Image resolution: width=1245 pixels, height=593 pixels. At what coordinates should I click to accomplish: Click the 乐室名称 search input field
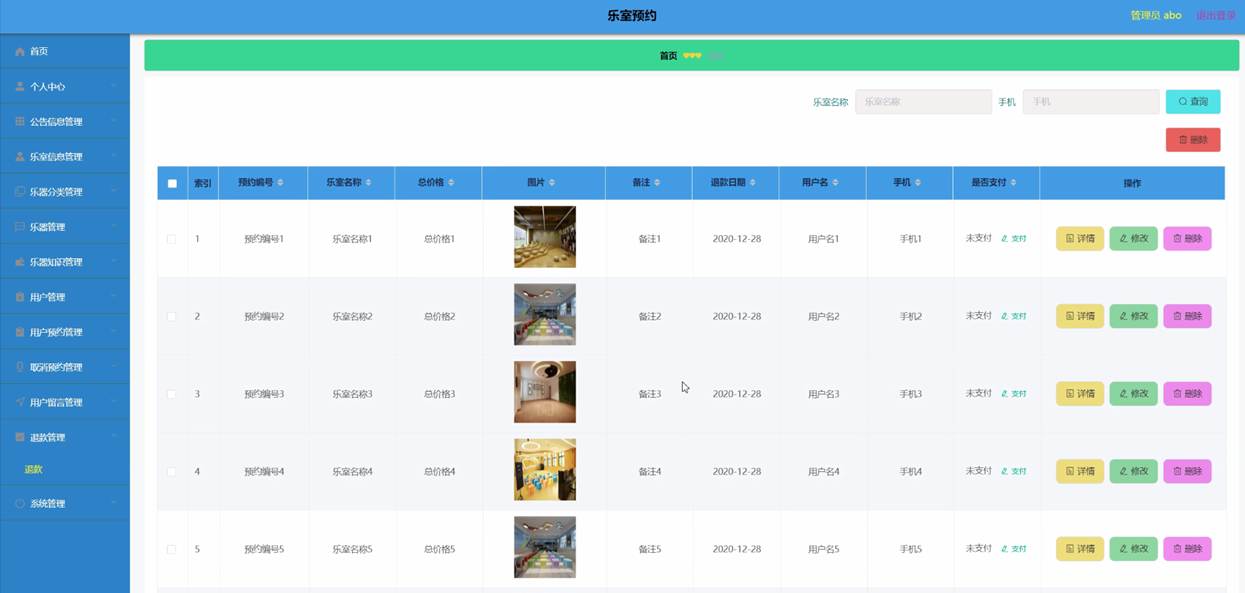(923, 101)
